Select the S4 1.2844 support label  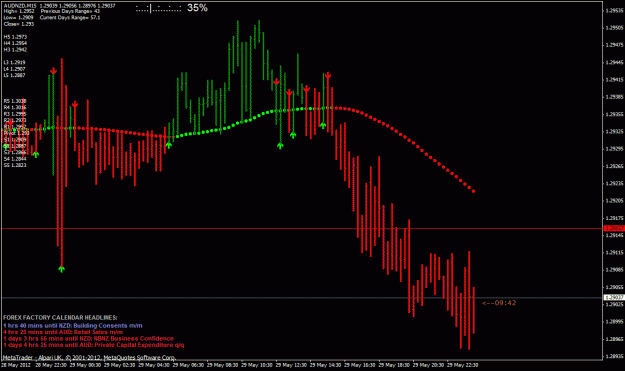click(x=15, y=159)
